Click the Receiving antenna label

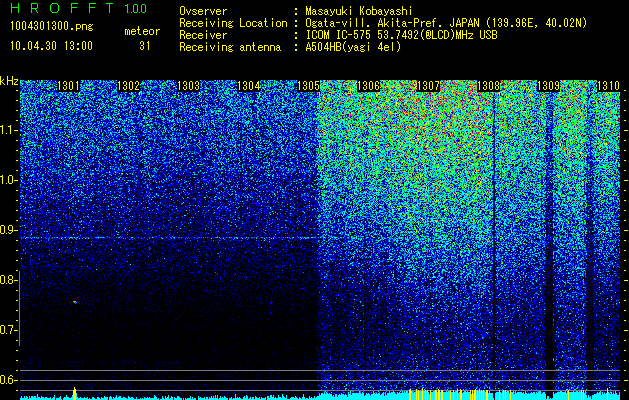[230, 47]
